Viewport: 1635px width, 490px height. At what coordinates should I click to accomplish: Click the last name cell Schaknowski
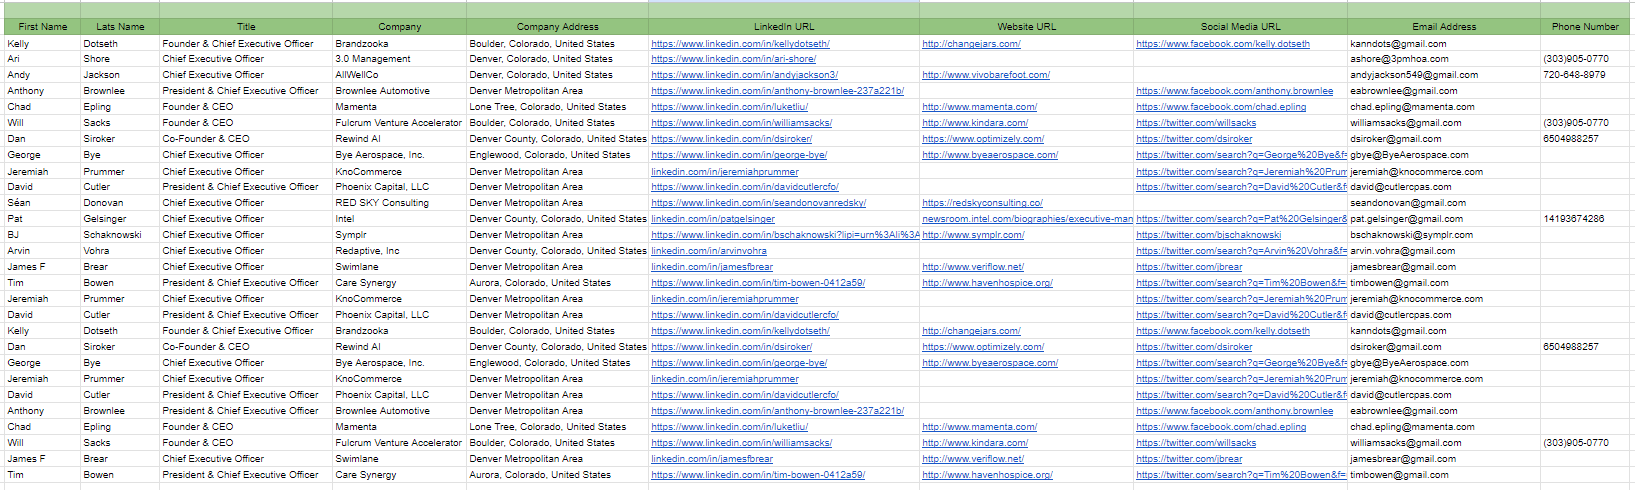click(120, 235)
